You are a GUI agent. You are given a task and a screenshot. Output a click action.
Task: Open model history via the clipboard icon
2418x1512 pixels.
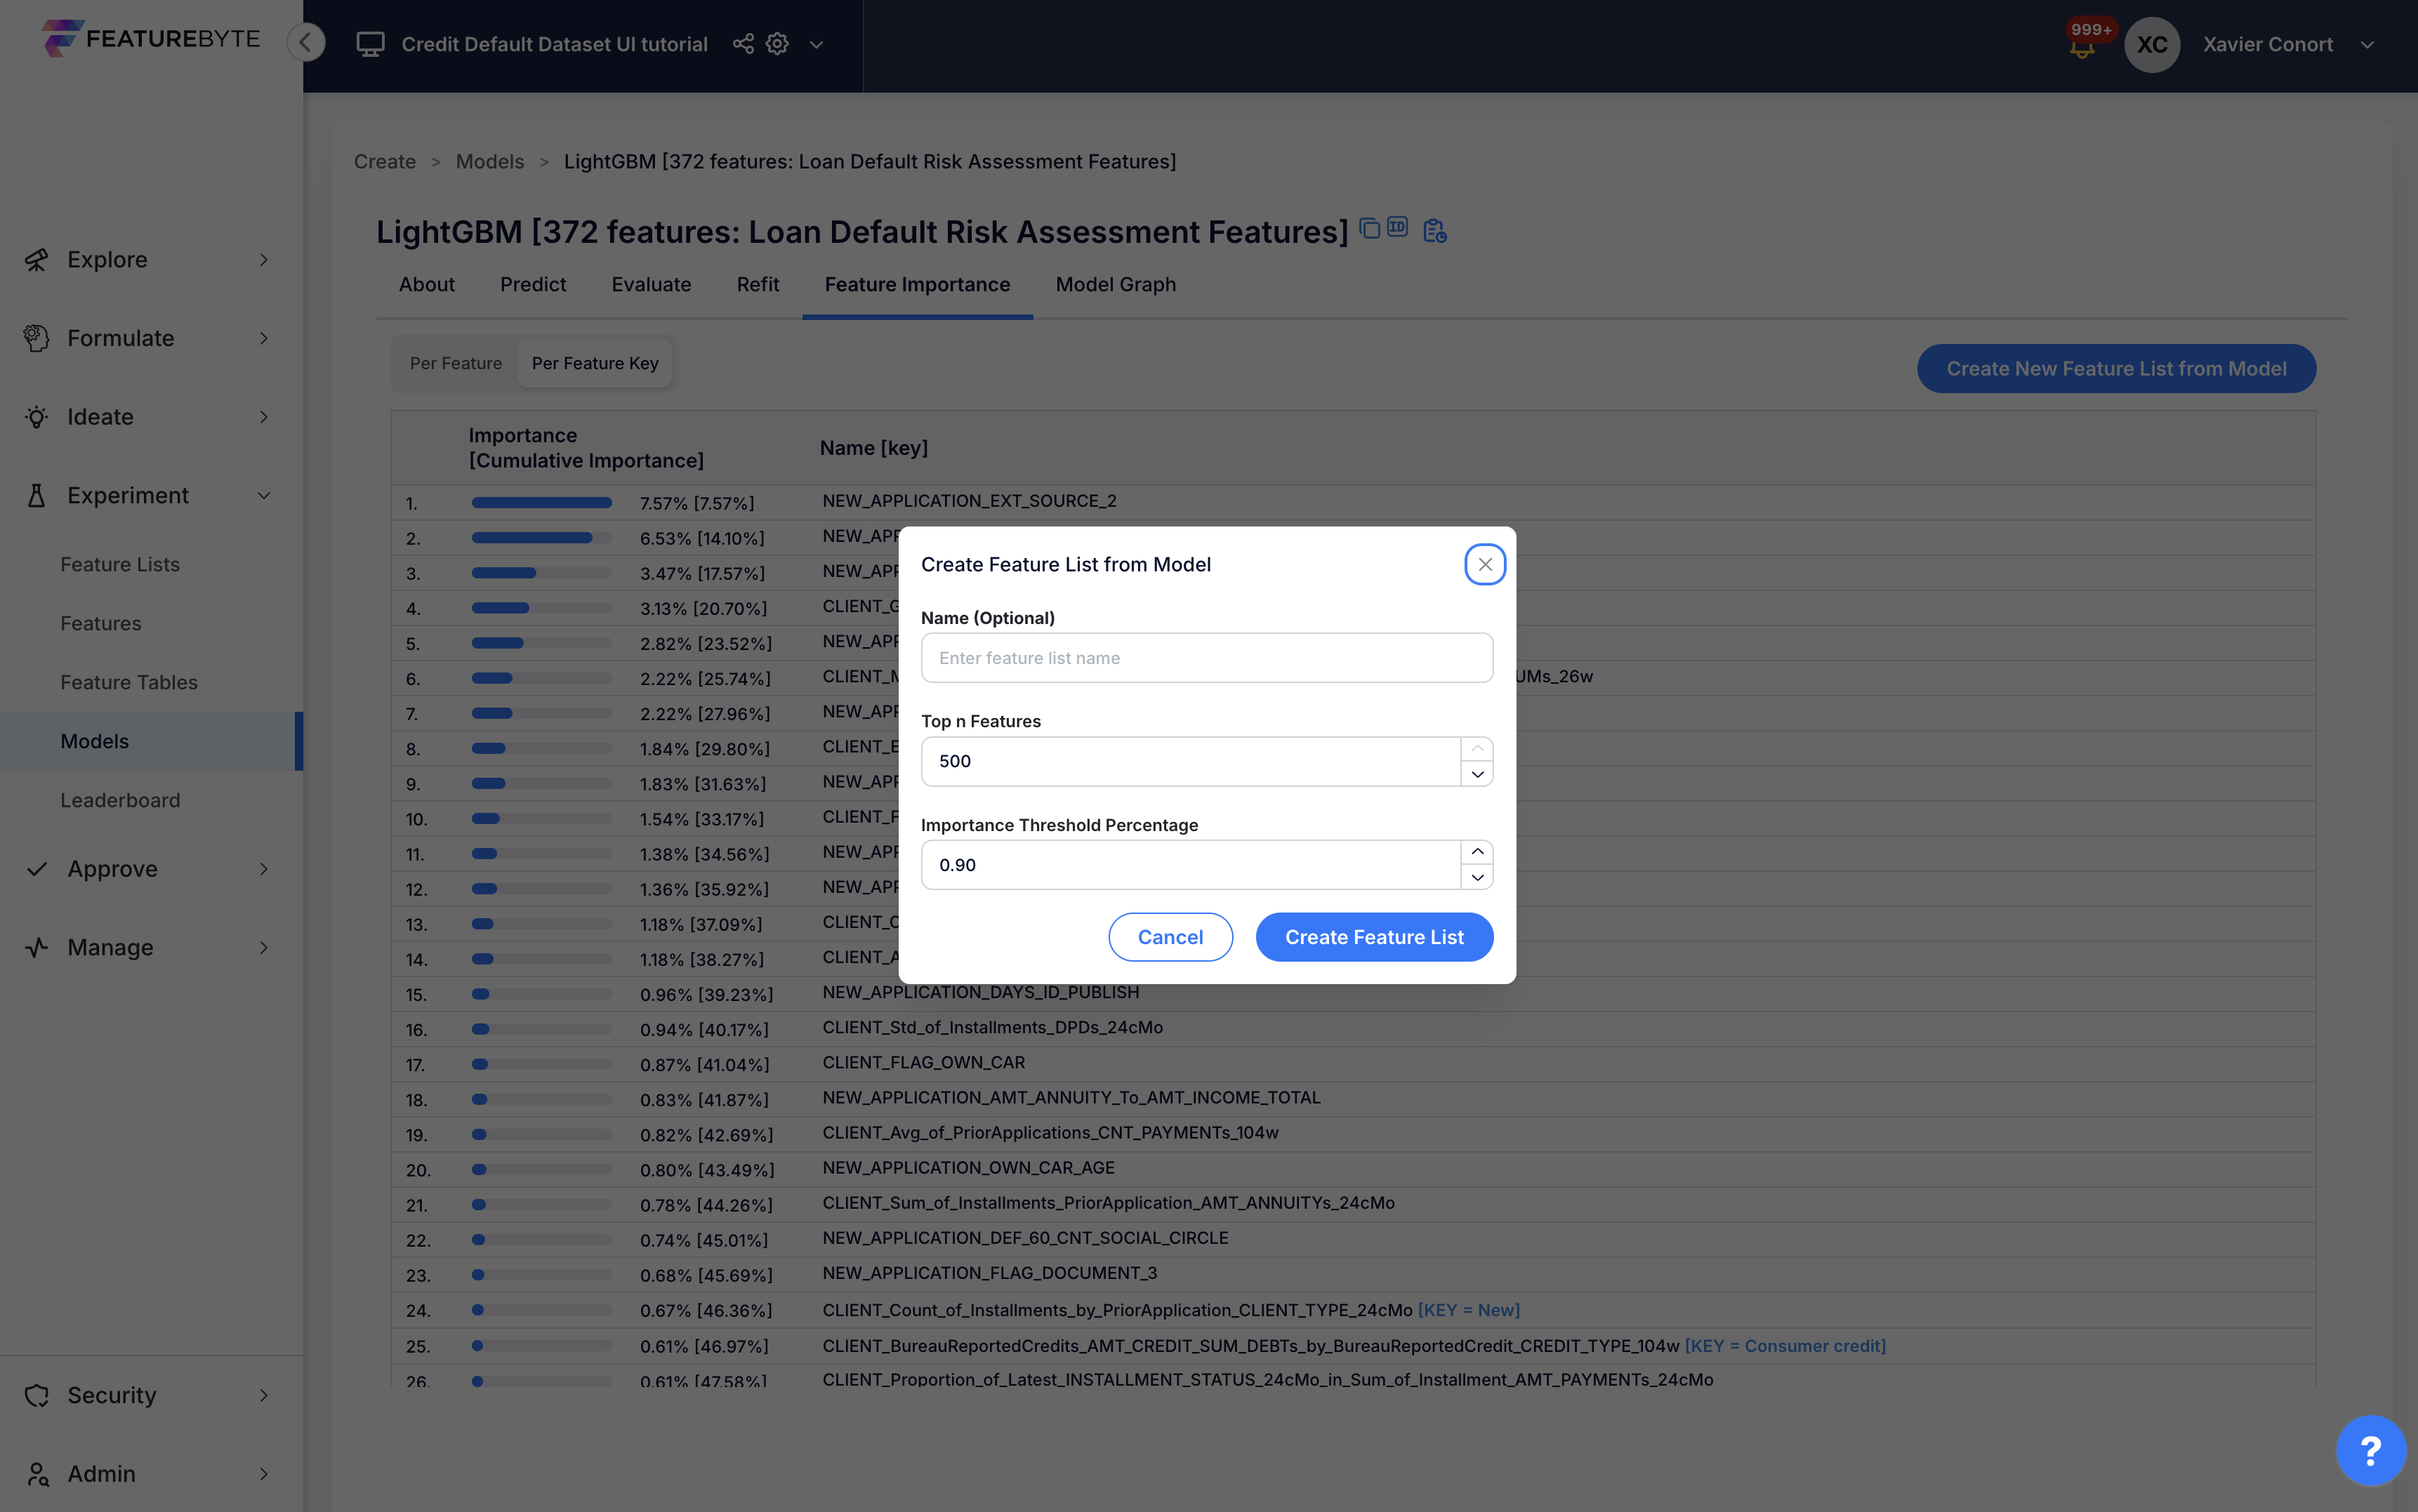[x=1434, y=230]
